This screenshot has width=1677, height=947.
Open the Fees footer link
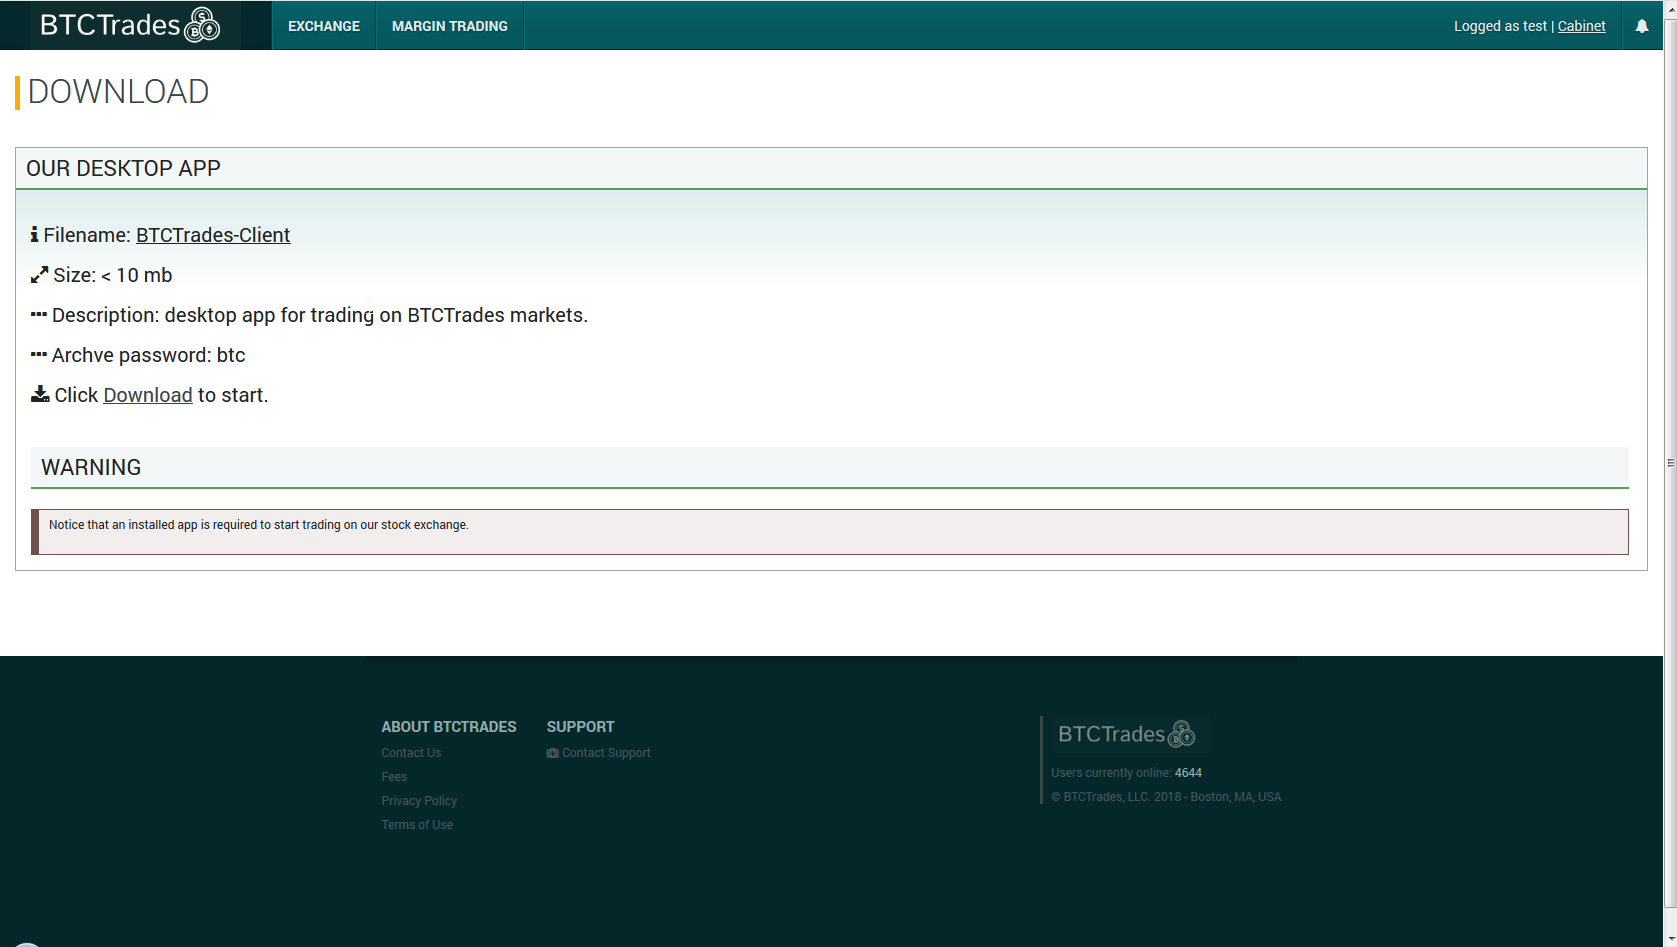pos(394,777)
